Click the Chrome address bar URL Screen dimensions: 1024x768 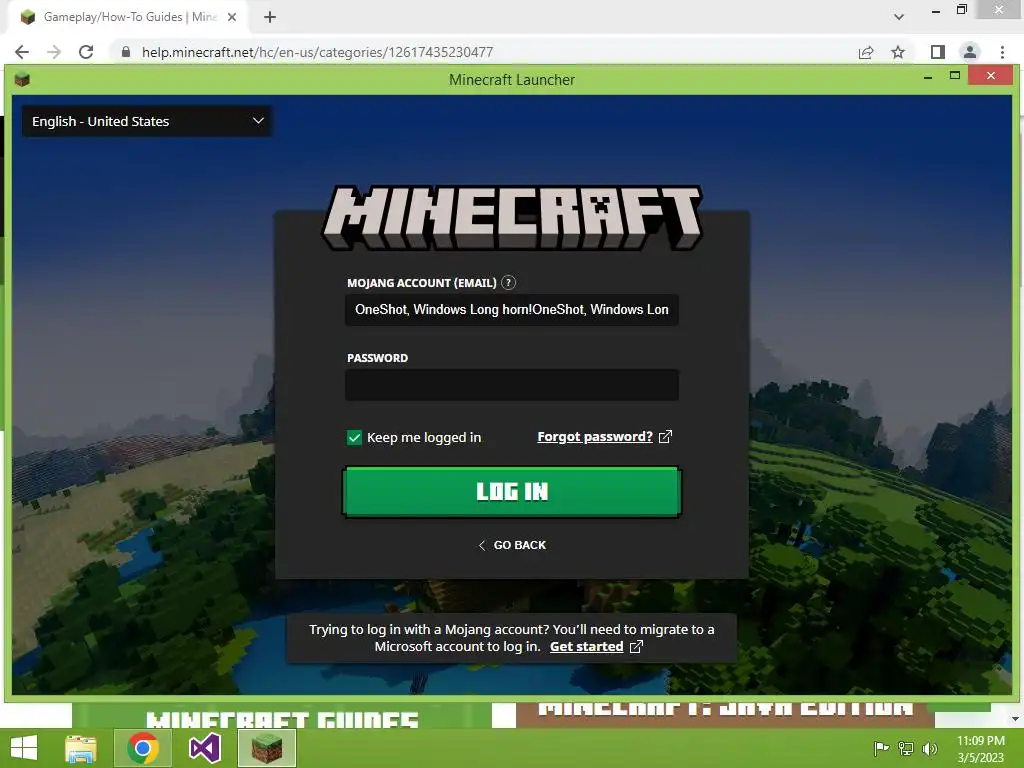317,52
